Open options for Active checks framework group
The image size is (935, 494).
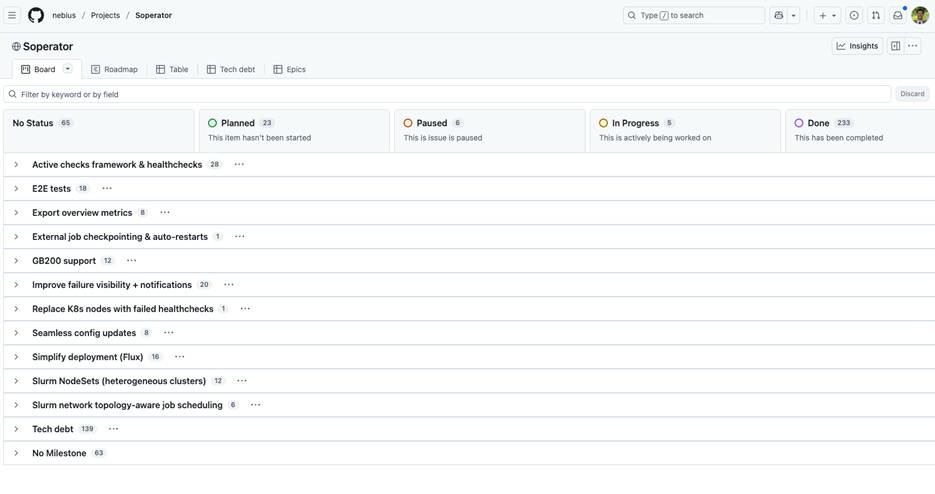click(x=239, y=164)
